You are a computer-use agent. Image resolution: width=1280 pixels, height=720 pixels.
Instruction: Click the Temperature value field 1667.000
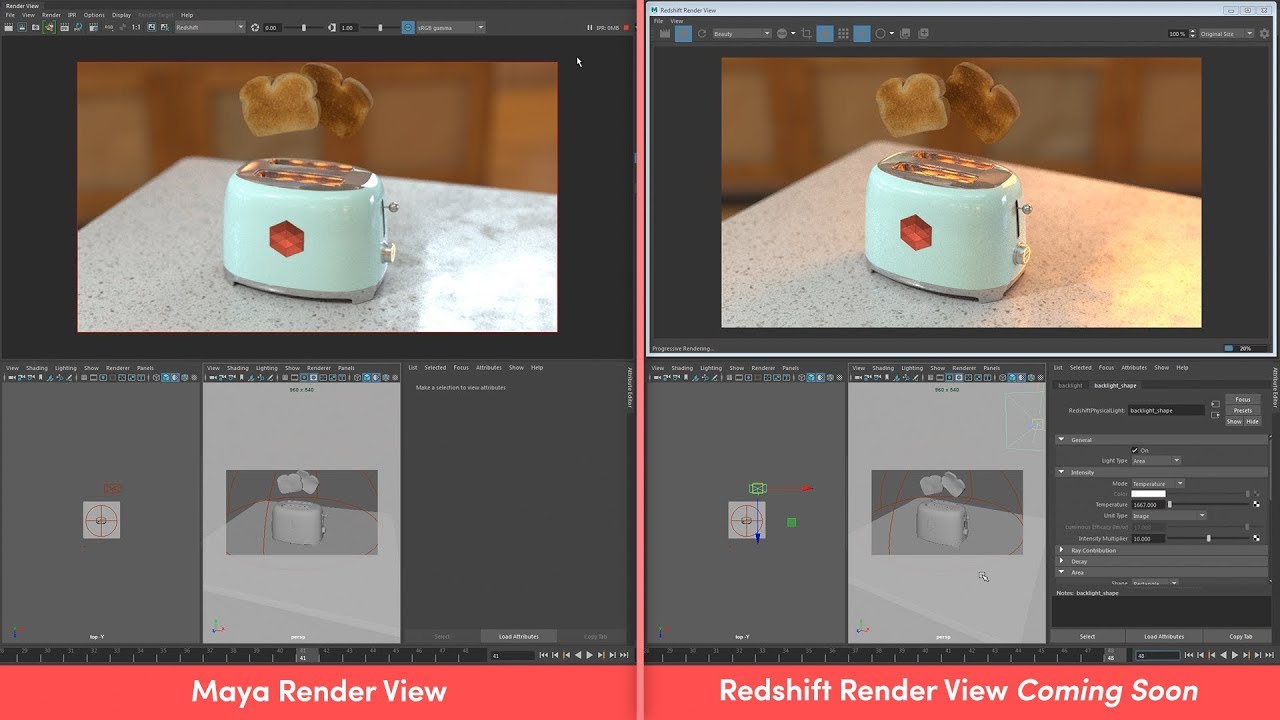coord(1148,505)
